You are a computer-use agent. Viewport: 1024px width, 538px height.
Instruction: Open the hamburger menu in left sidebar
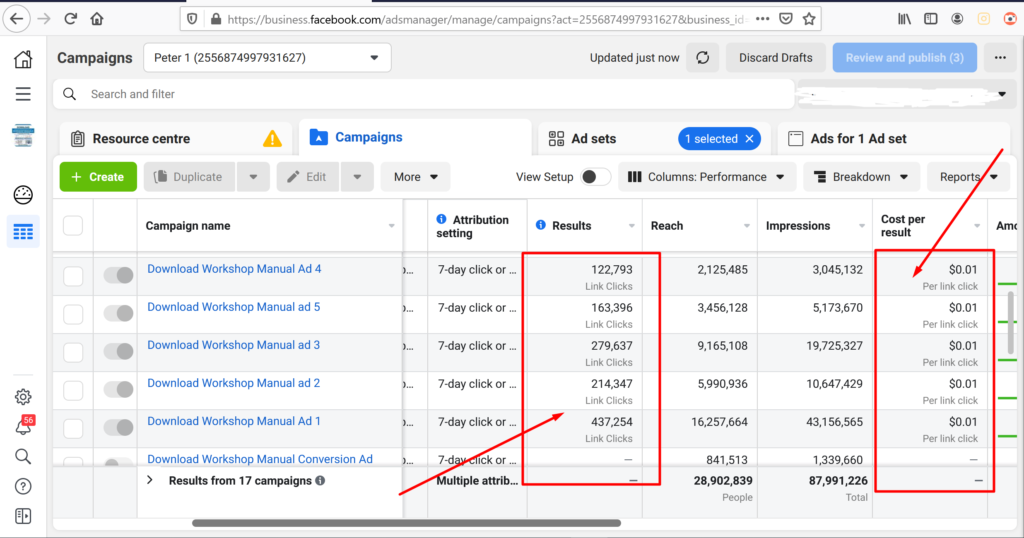click(22, 94)
